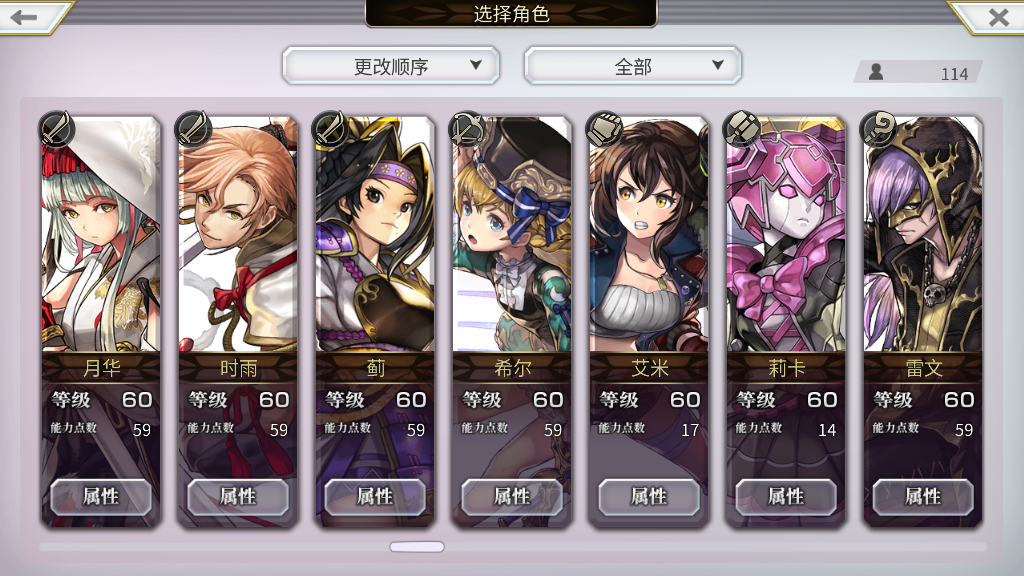
Task: Select the 时雨 character portrait
Action: [x=238, y=234]
